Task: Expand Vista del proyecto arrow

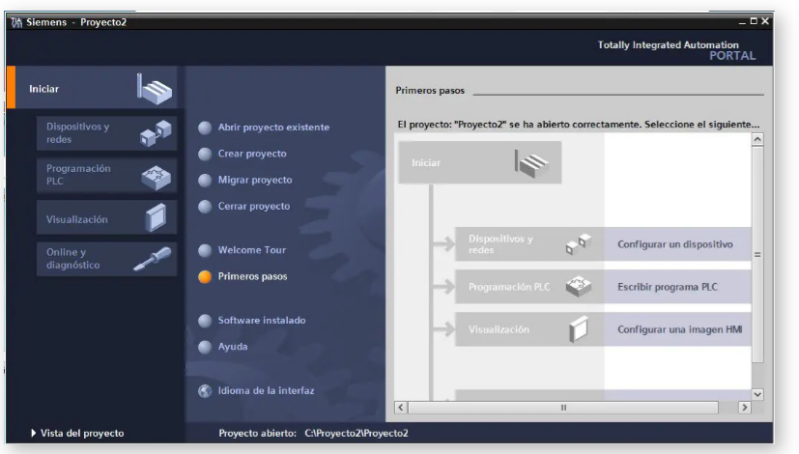Action: [33, 433]
